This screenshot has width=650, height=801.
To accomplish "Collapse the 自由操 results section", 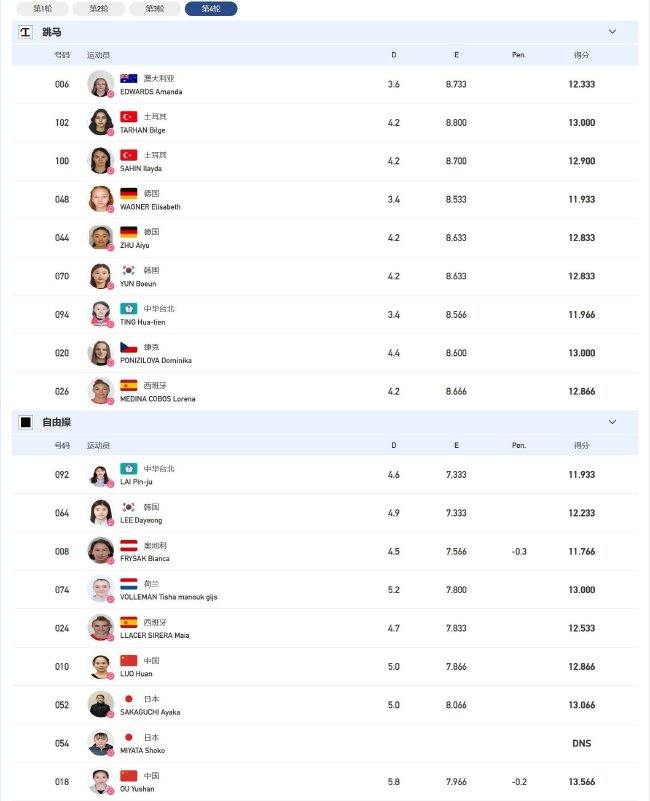I will (x=612, y=422).
